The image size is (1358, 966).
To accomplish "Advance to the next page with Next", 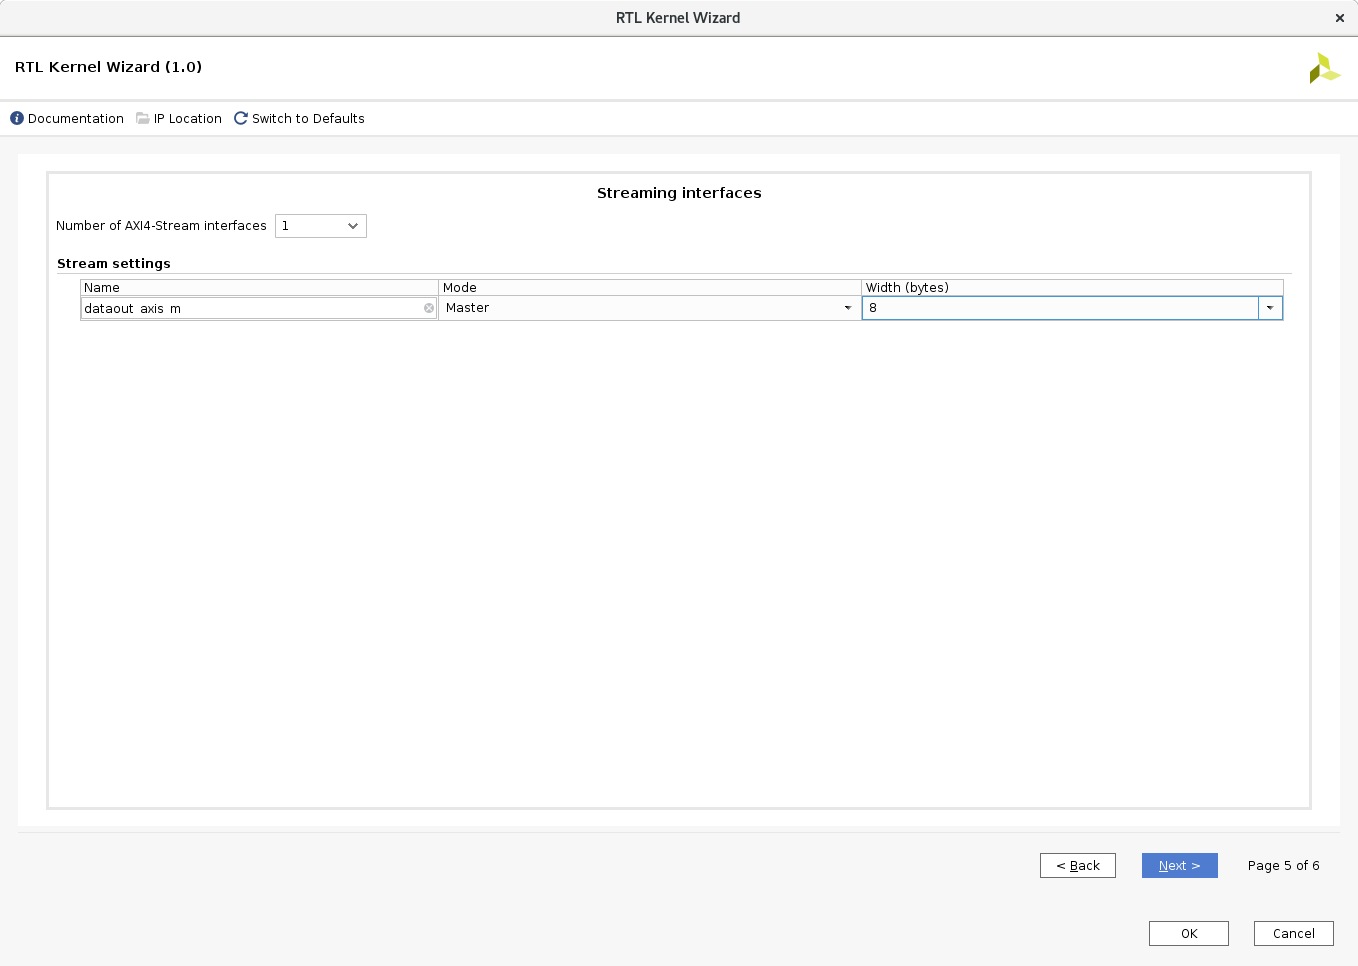I will [x=1179, y=865].
